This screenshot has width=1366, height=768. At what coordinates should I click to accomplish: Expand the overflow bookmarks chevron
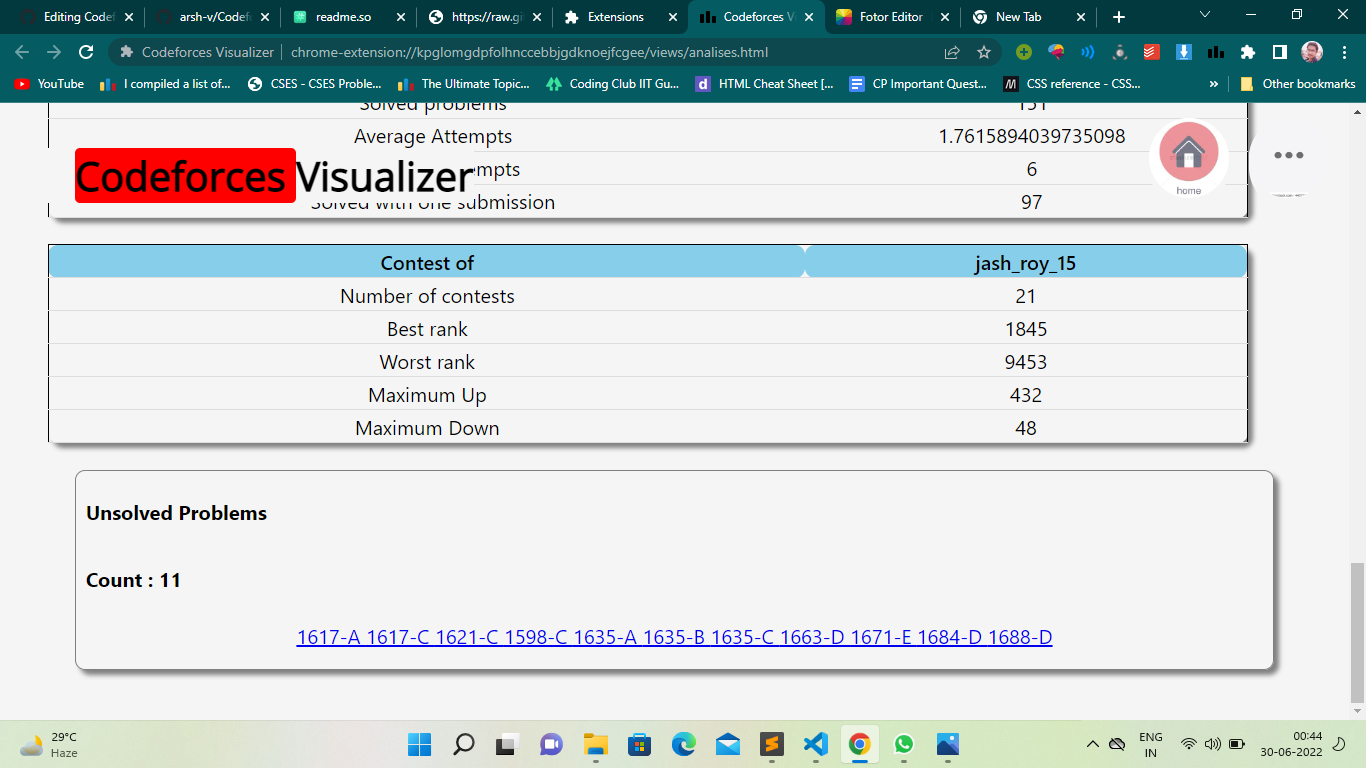(x=1213, y=84)
